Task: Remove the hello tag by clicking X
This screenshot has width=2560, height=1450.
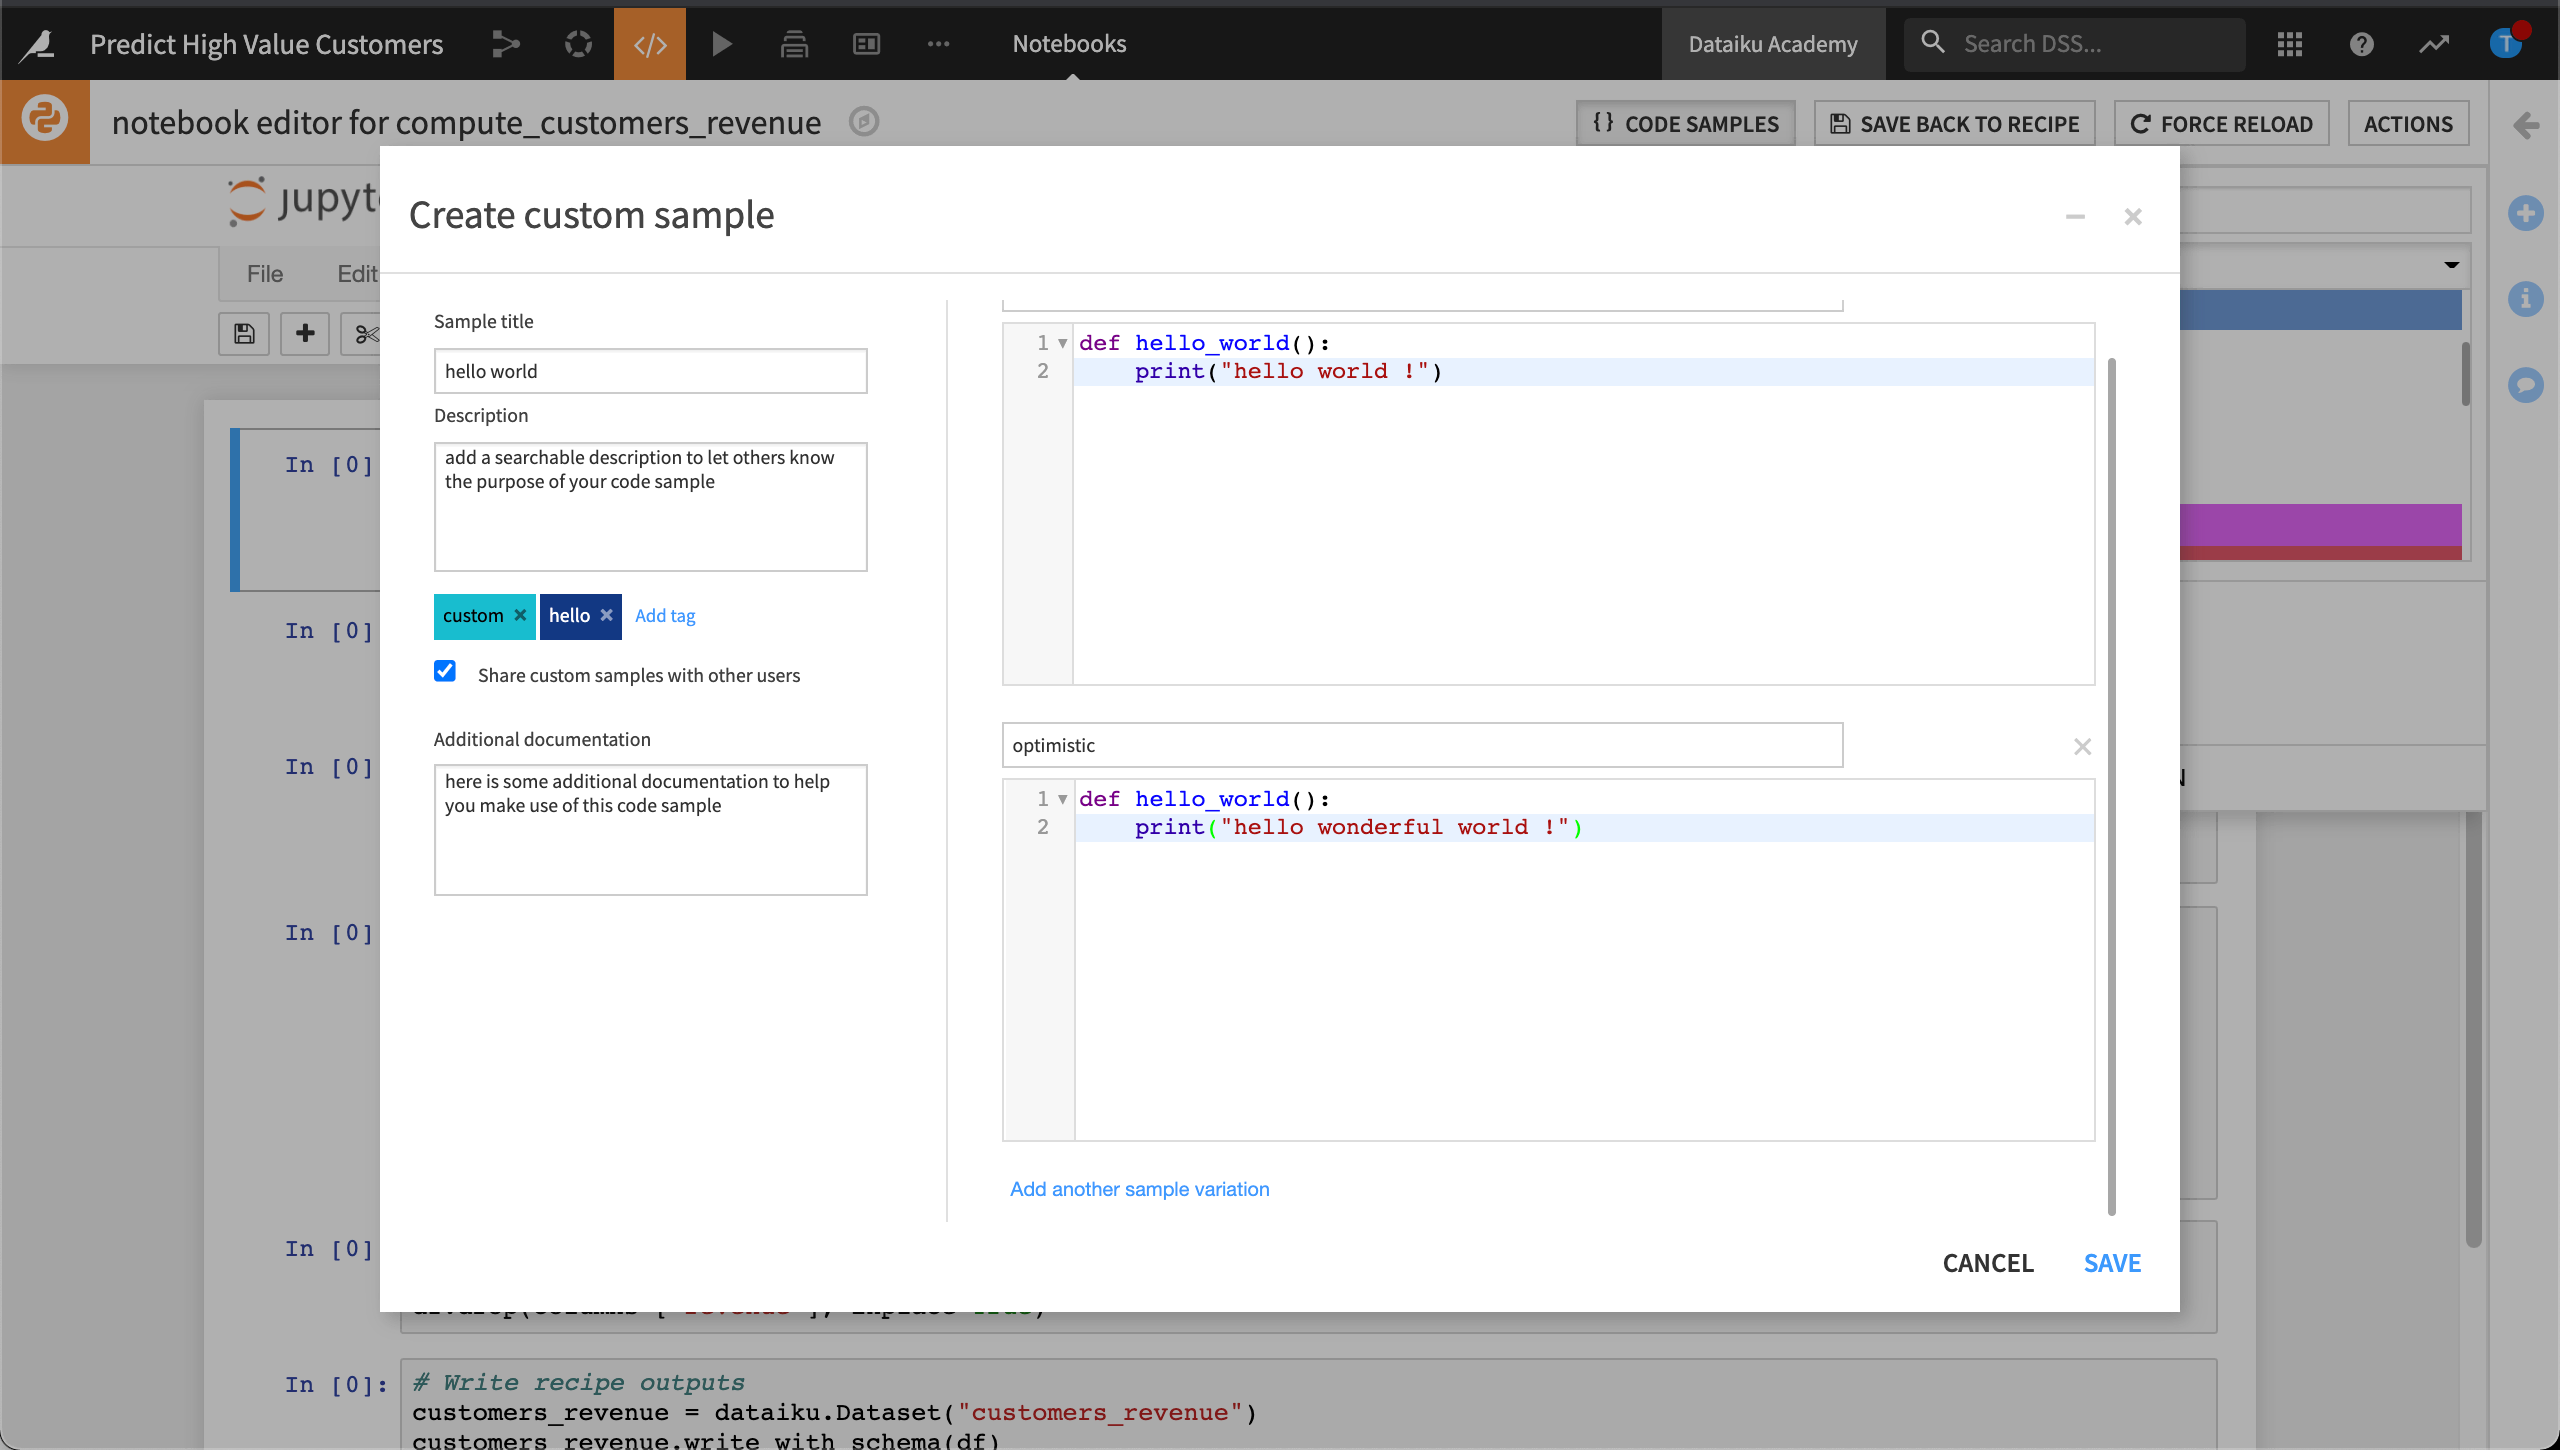Action: click(607, 615)
